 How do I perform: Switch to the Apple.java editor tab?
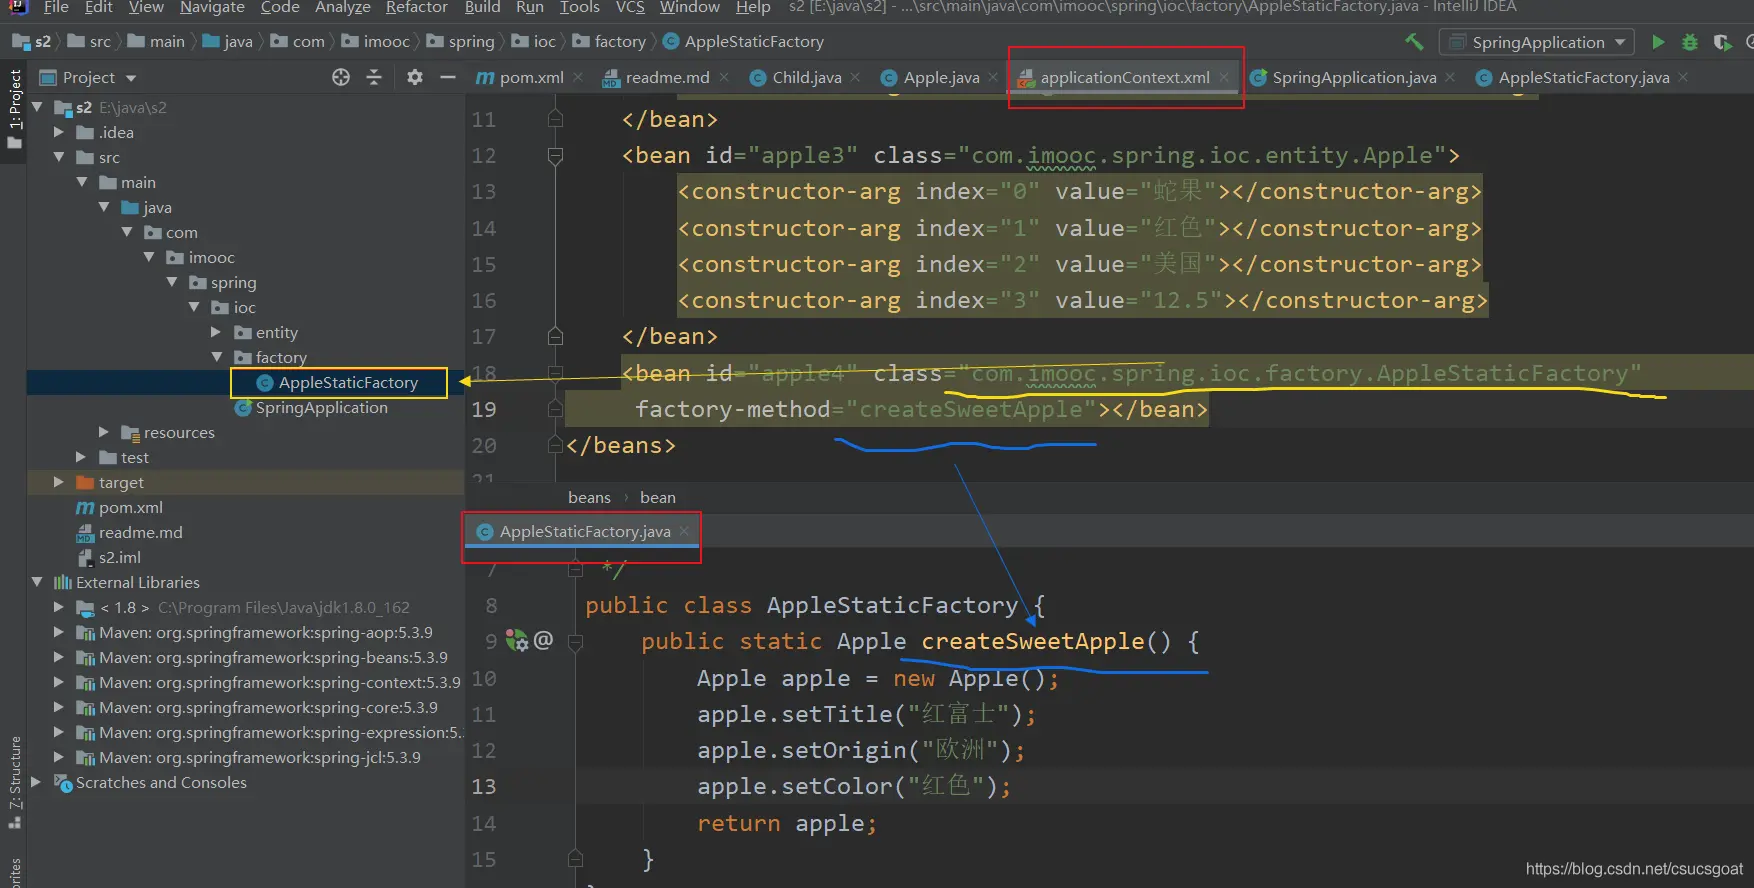[940, 77]
